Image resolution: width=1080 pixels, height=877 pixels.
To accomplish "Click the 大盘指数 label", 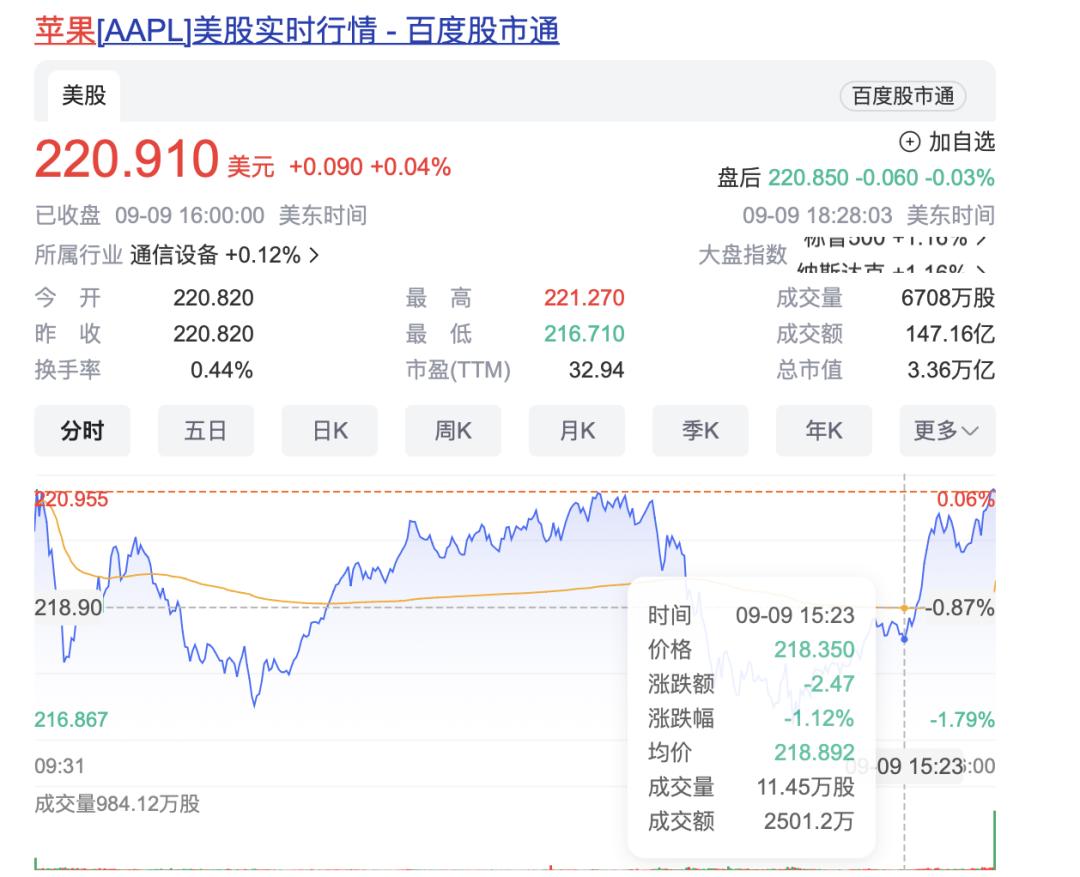I will [742, 255].
